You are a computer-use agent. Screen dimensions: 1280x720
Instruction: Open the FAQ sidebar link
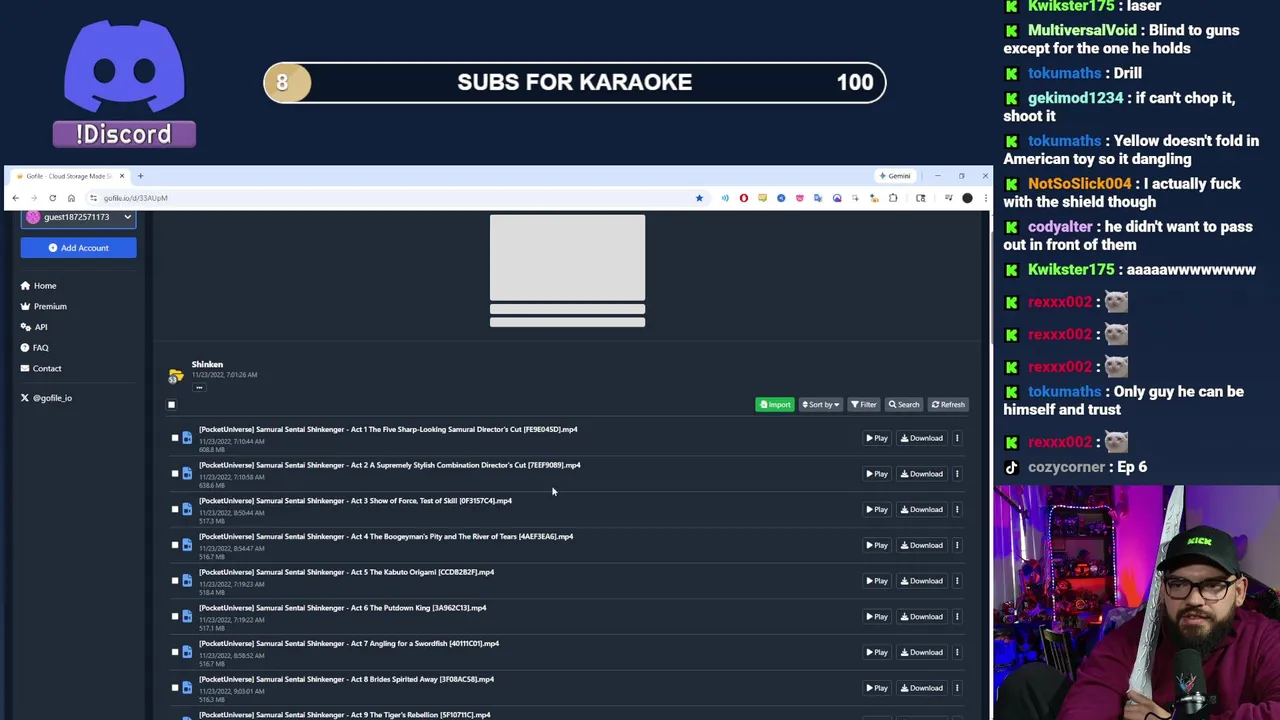point(34,347)
